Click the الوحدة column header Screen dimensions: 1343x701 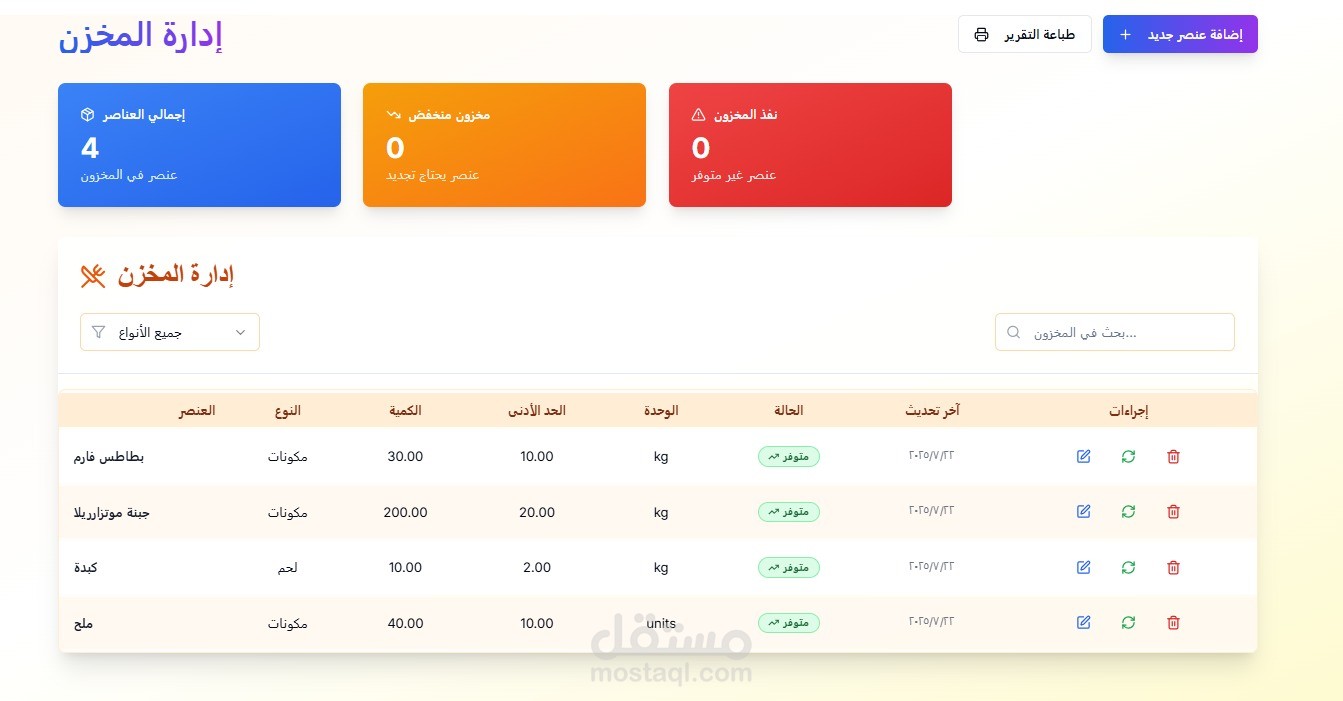click(x=661, y=411)
